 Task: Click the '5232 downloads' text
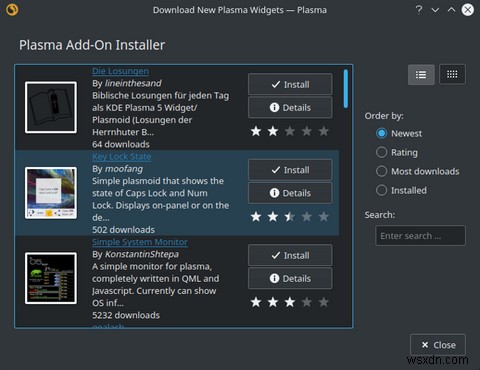coord(126,315)
